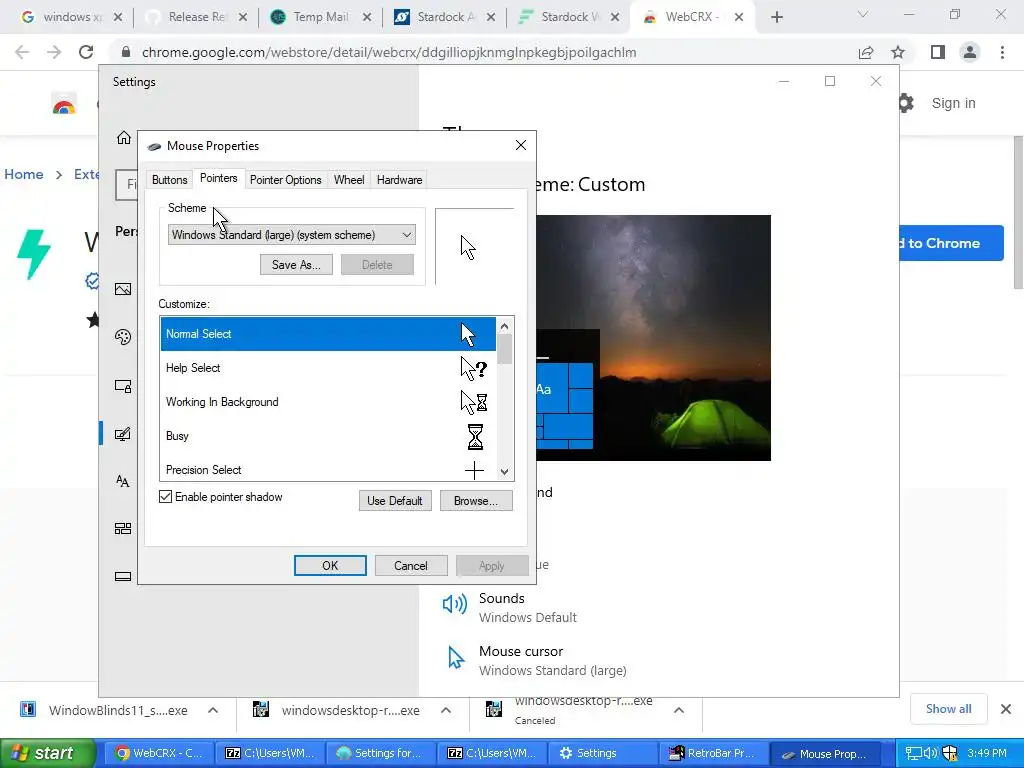Click Sign in on Web Store
This screenshot has width=1024, height=768.
coord(953,103)
